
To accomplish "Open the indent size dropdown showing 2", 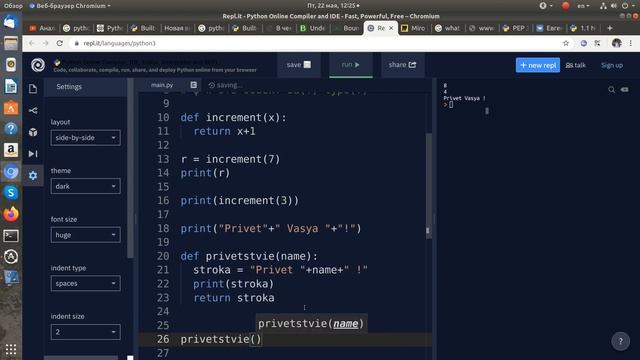I will 85,332.
